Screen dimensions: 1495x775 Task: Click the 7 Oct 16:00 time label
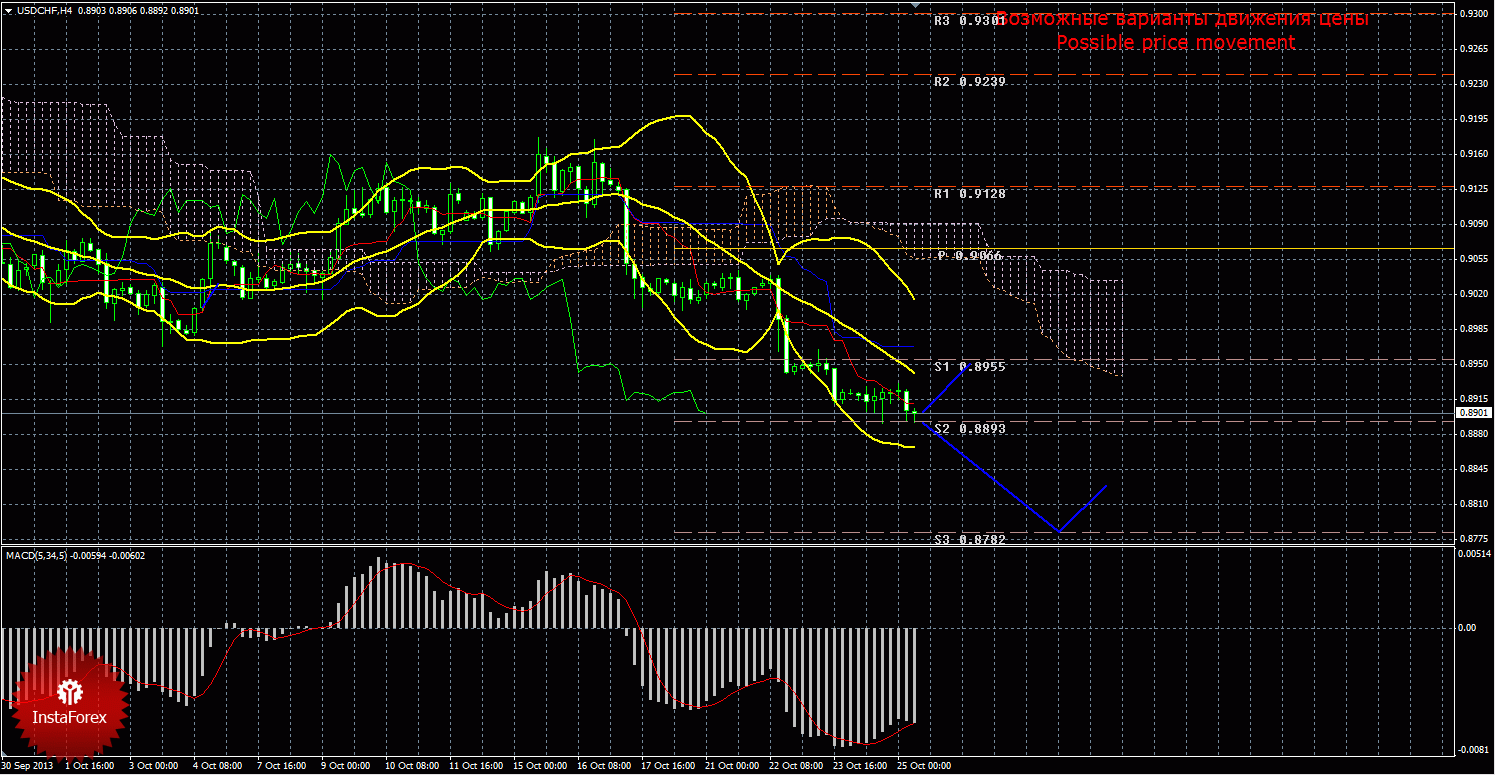281,766
